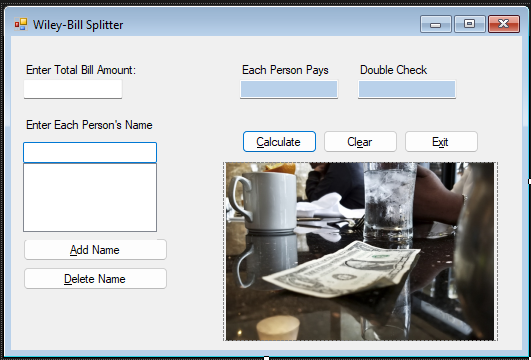Click the 'Double Check' label
This screenshot has height=360, width=531.
(x=393, y=70)
